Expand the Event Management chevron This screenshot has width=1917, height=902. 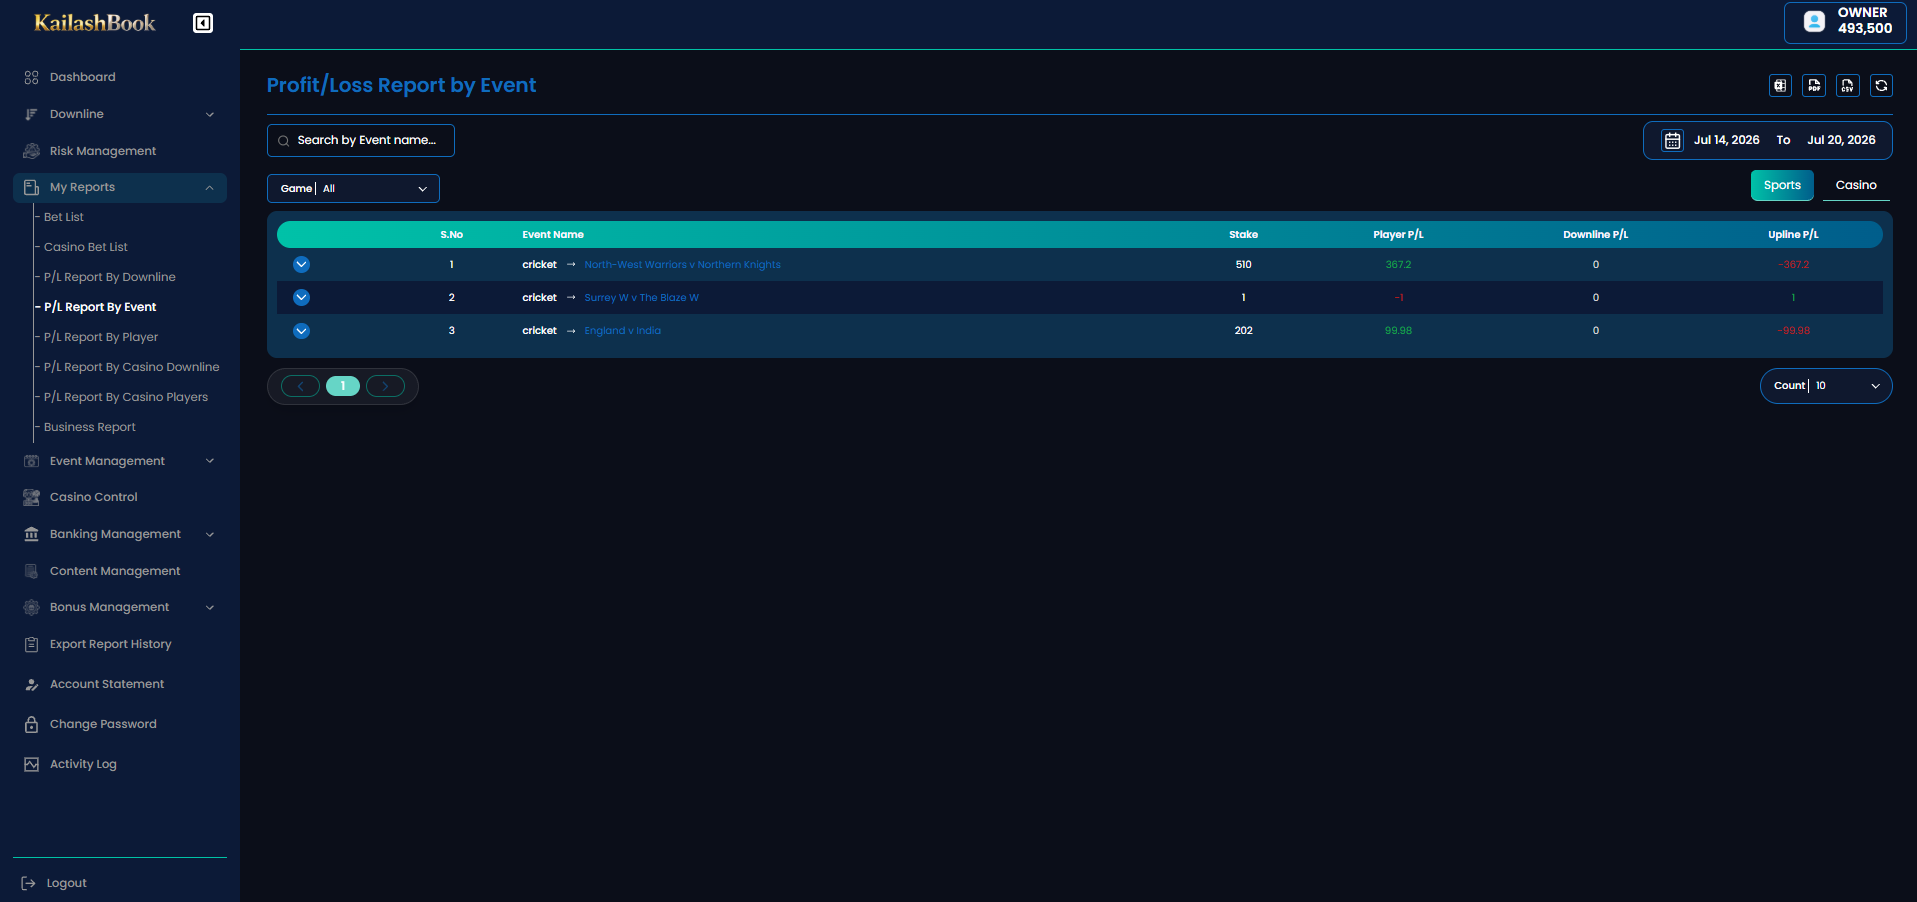point(210,461)
